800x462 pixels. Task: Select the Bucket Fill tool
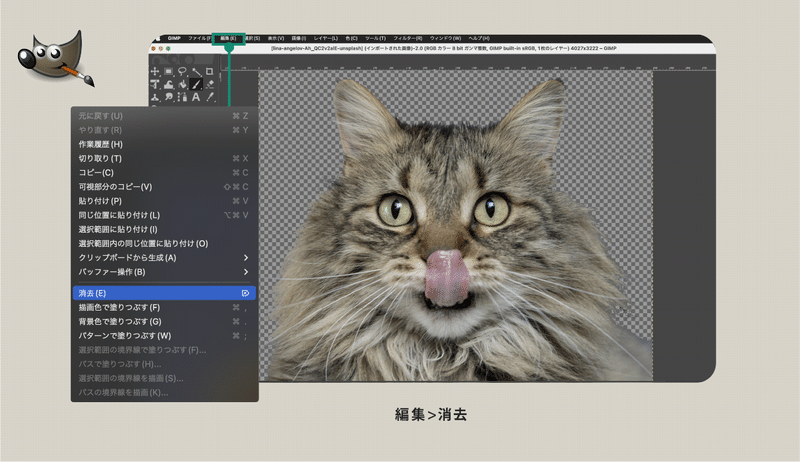tap(182, 84)
